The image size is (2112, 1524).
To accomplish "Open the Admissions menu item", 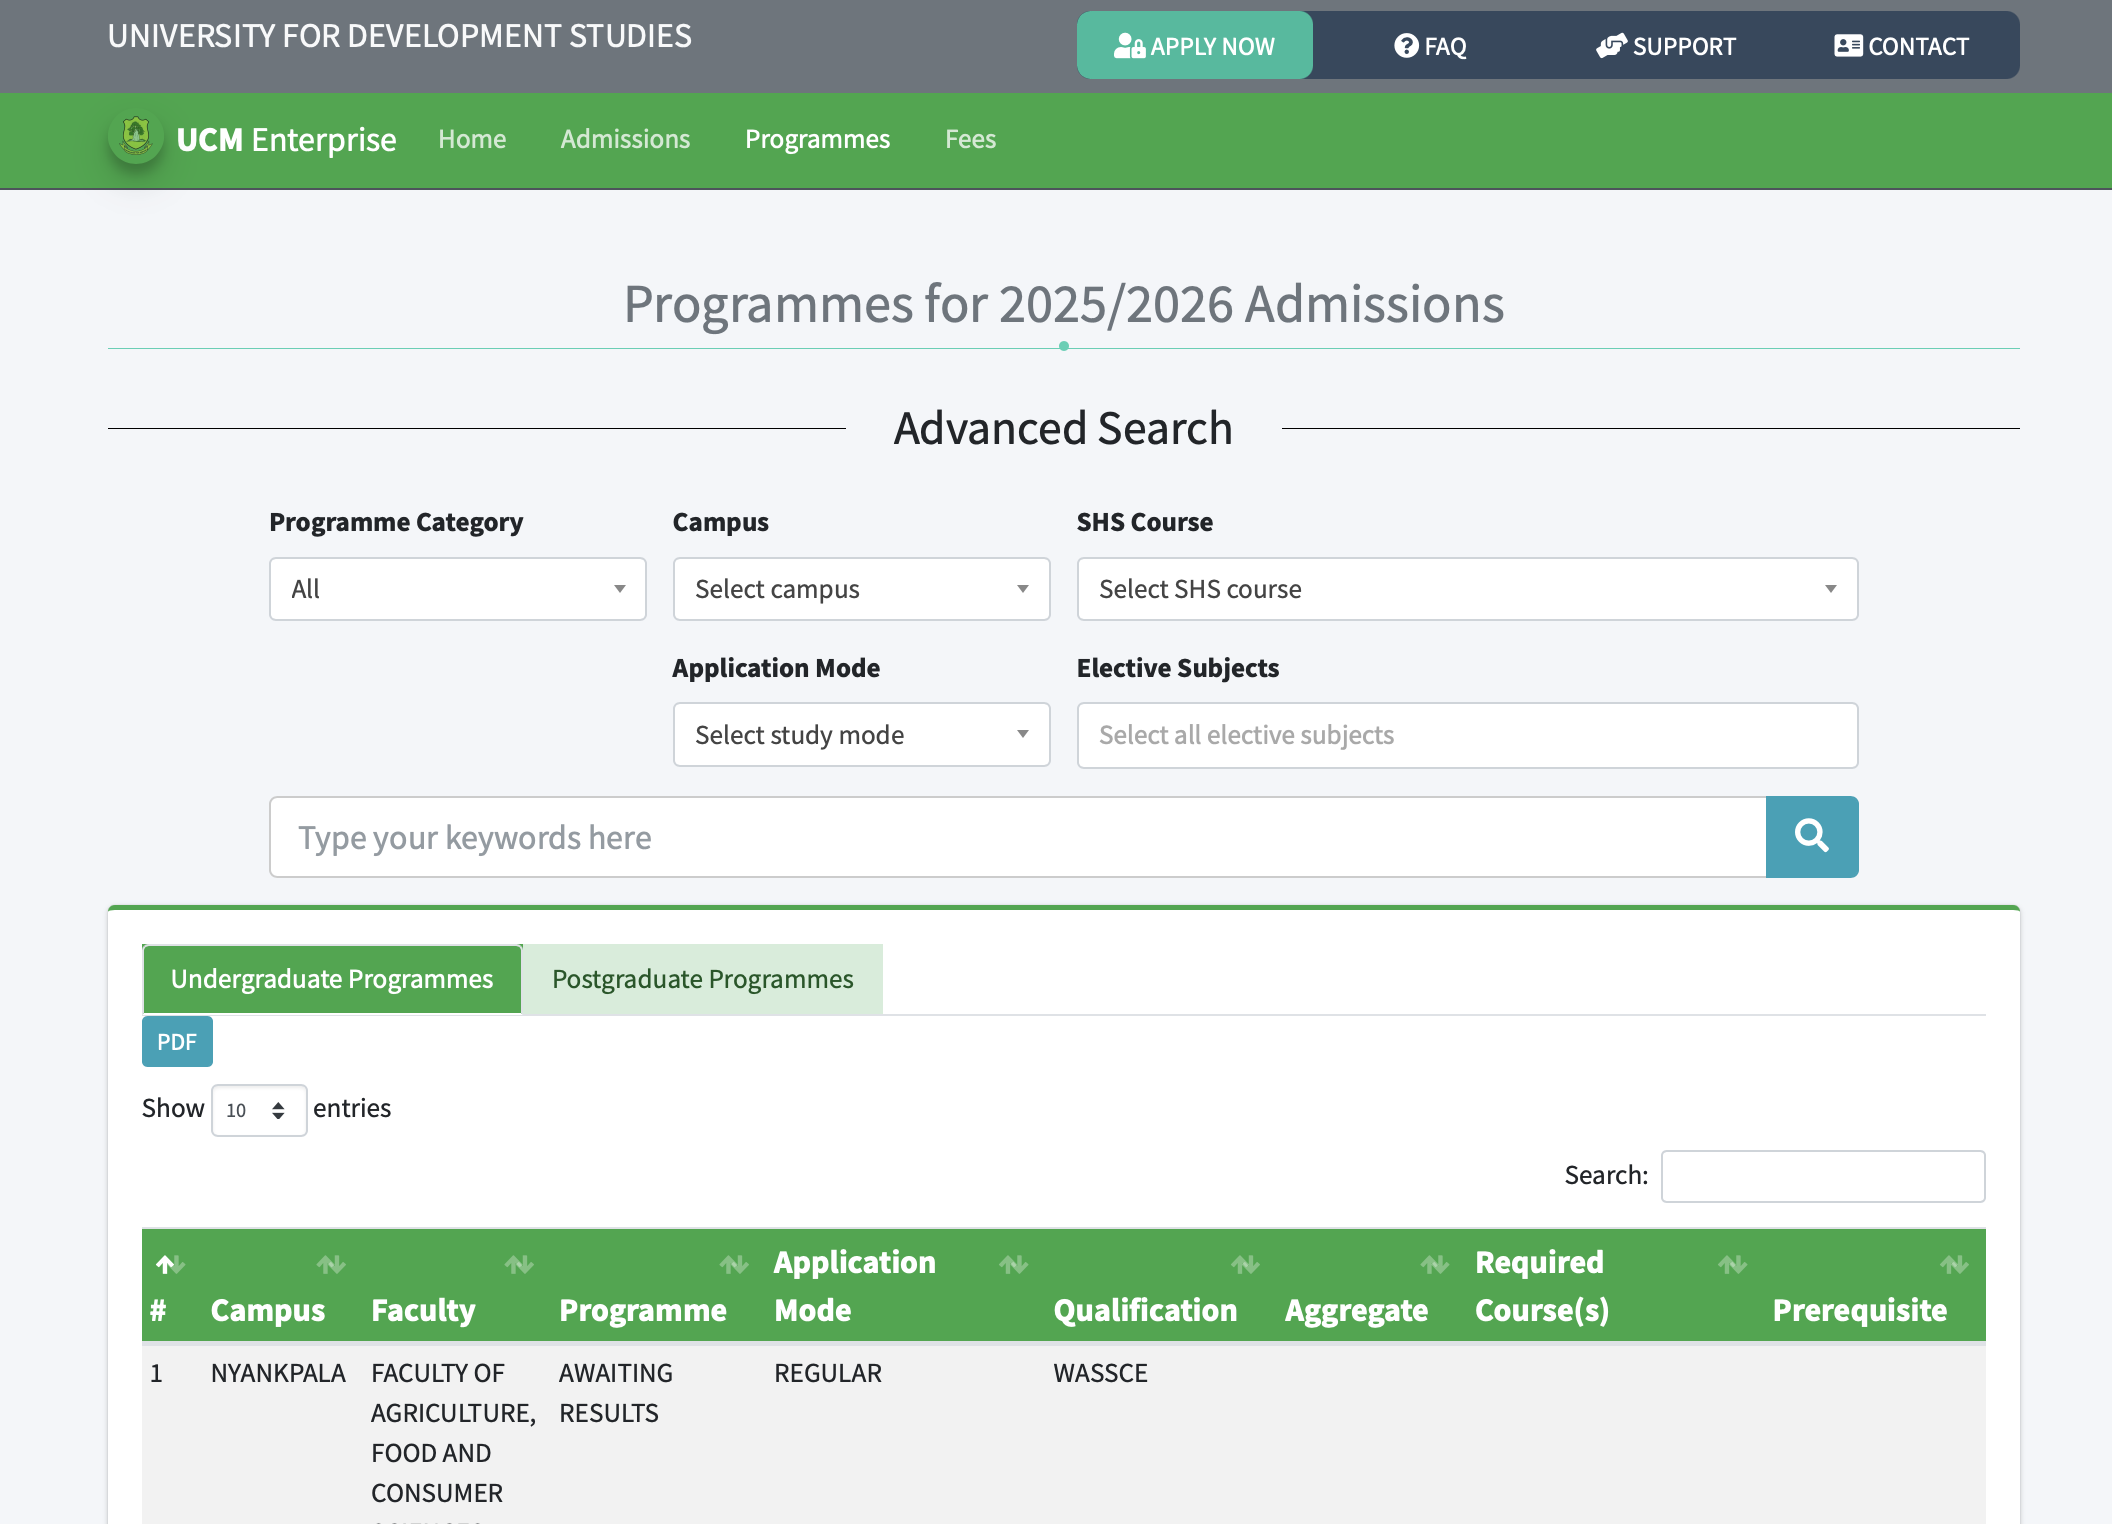I will [625, 139].
